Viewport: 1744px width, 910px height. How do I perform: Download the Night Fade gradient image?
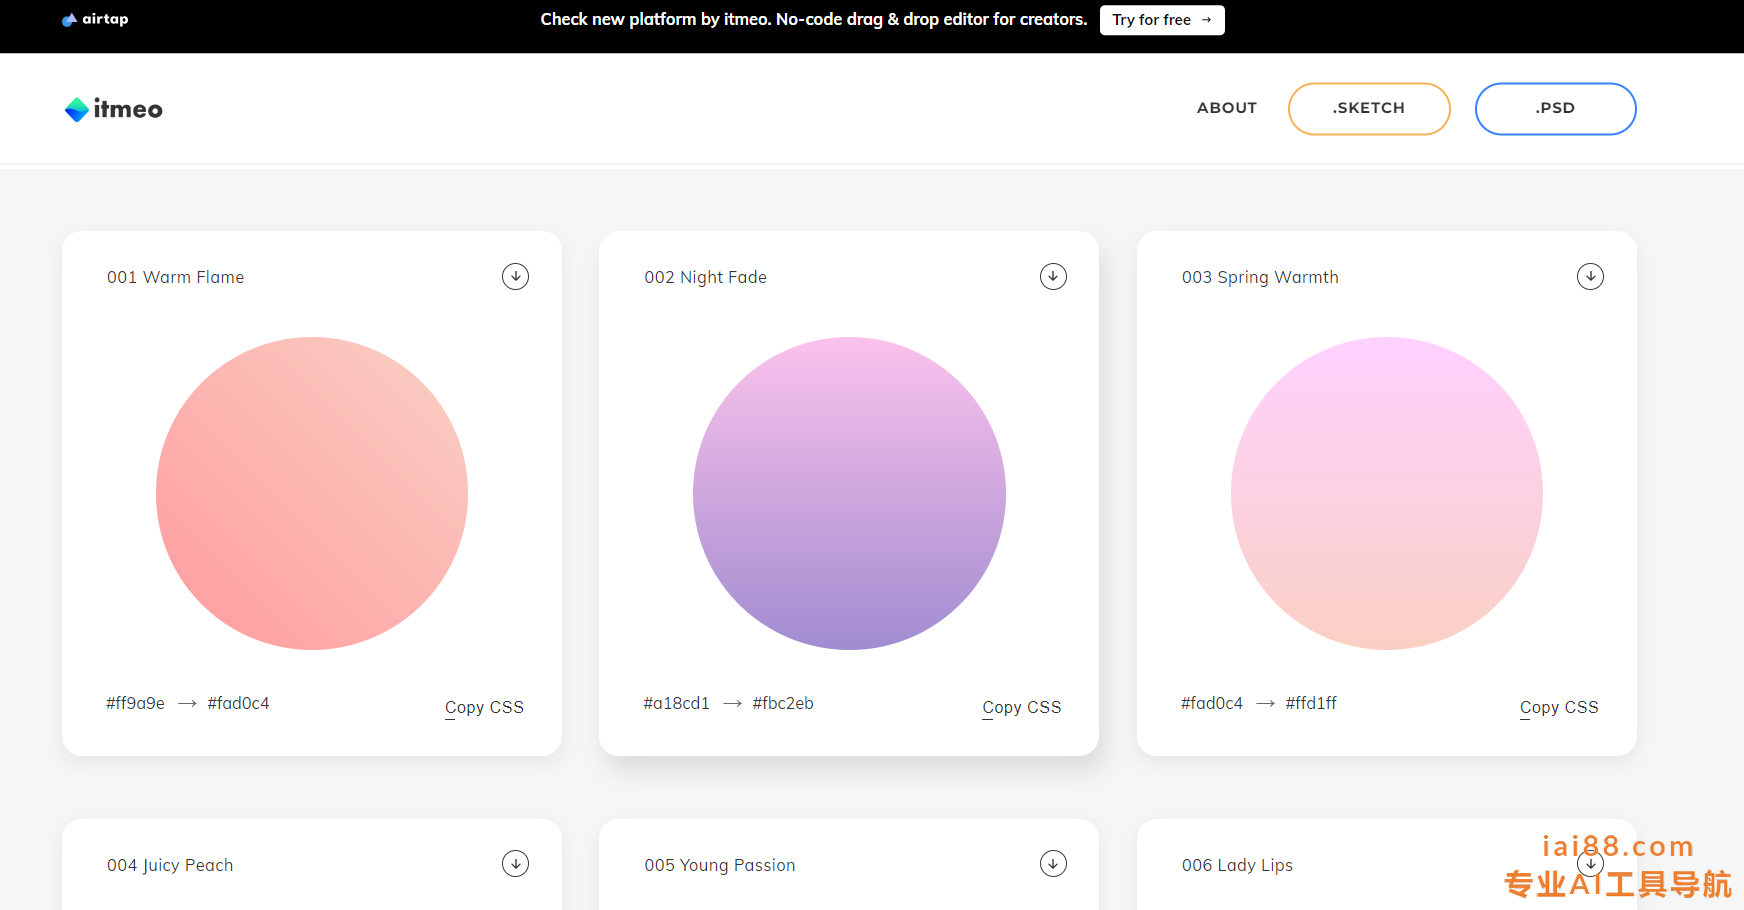(x=1053, y=277)
